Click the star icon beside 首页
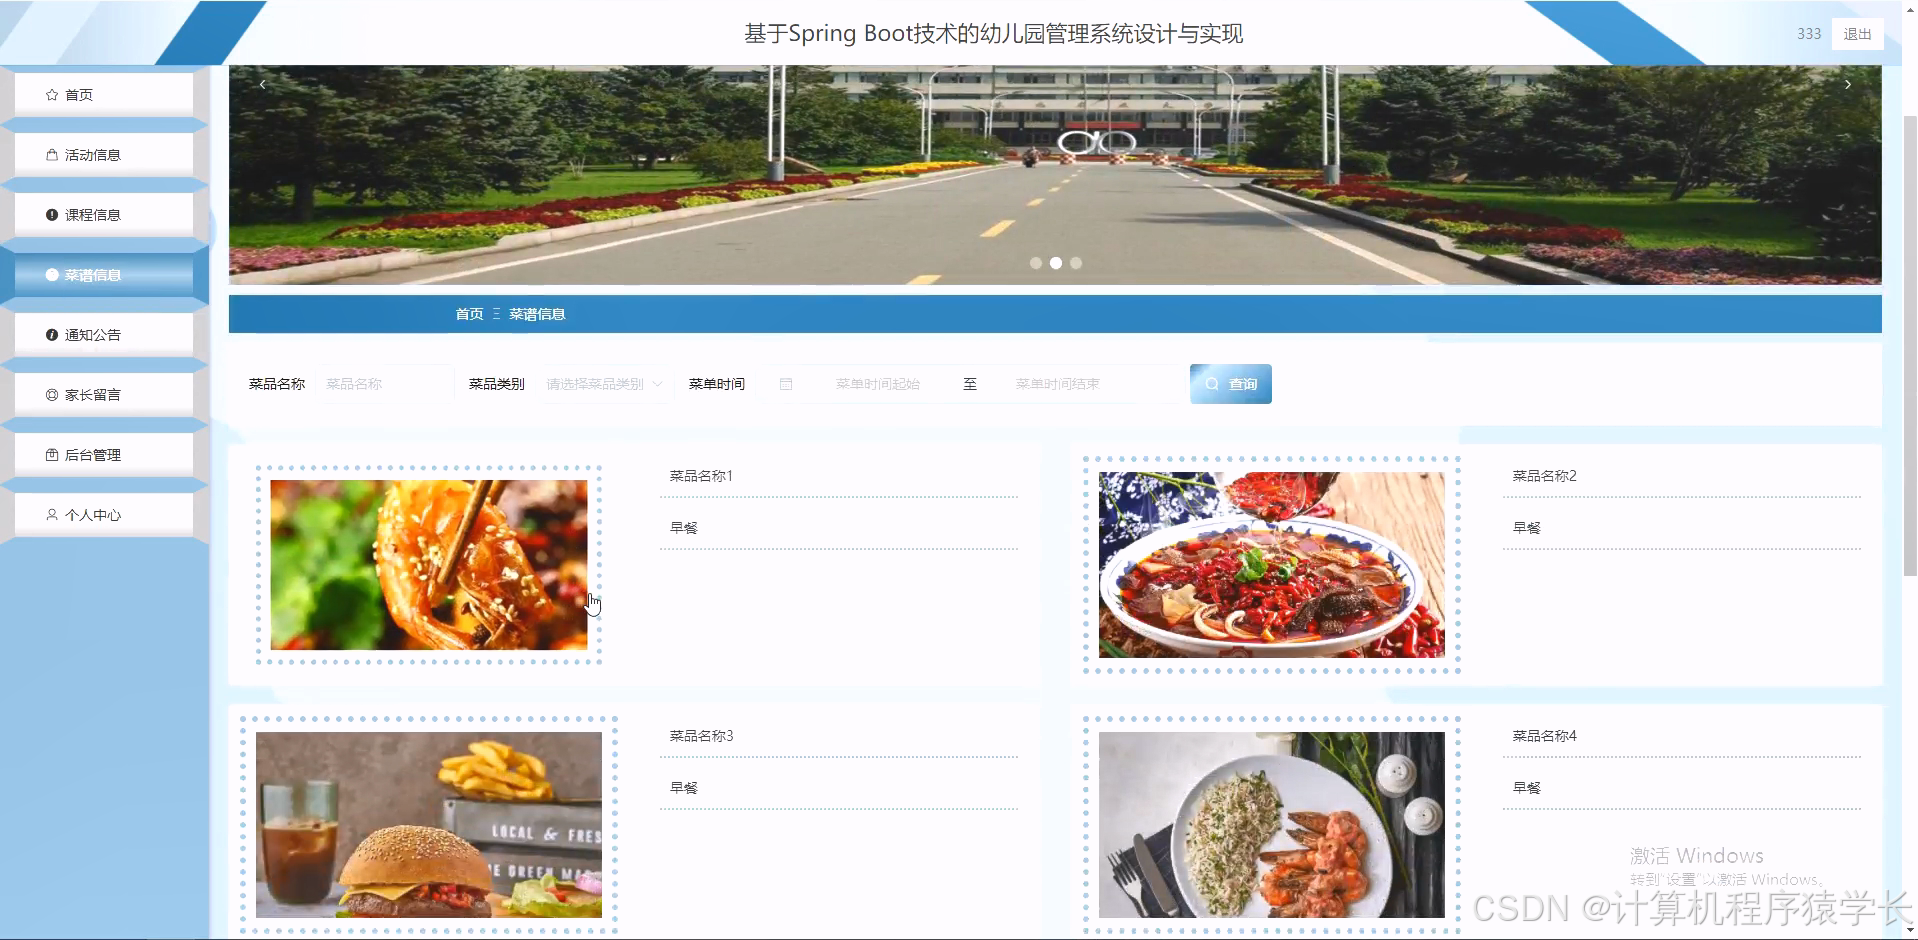The image size is (1918, 940). coord(52,95)
